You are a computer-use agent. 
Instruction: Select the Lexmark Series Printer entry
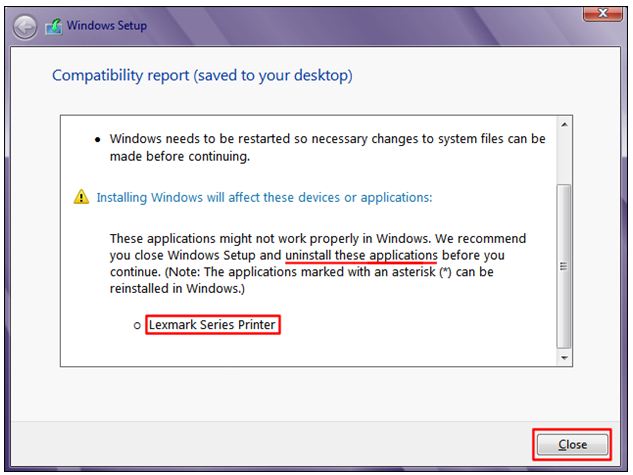(x=212, y=324)
